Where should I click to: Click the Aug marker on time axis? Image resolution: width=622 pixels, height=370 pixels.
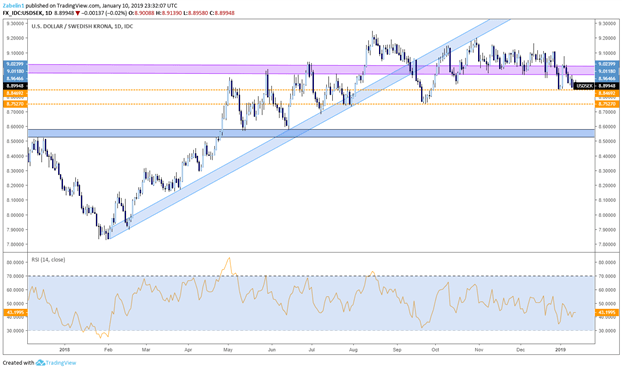353,350
